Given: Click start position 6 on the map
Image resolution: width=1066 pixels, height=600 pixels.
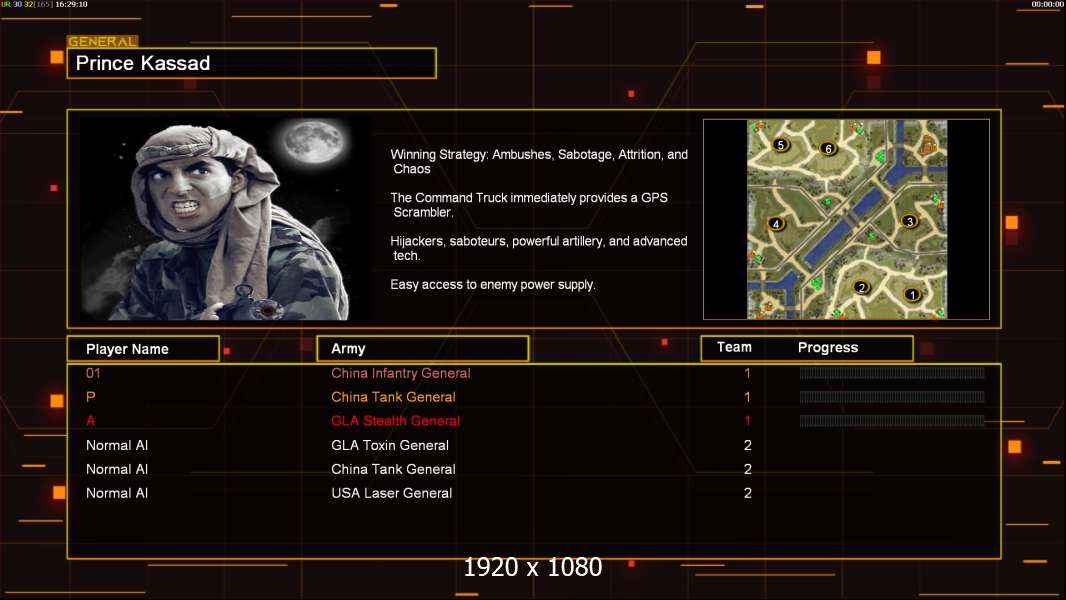Looking at the screenshot, I should click(827, 149).
